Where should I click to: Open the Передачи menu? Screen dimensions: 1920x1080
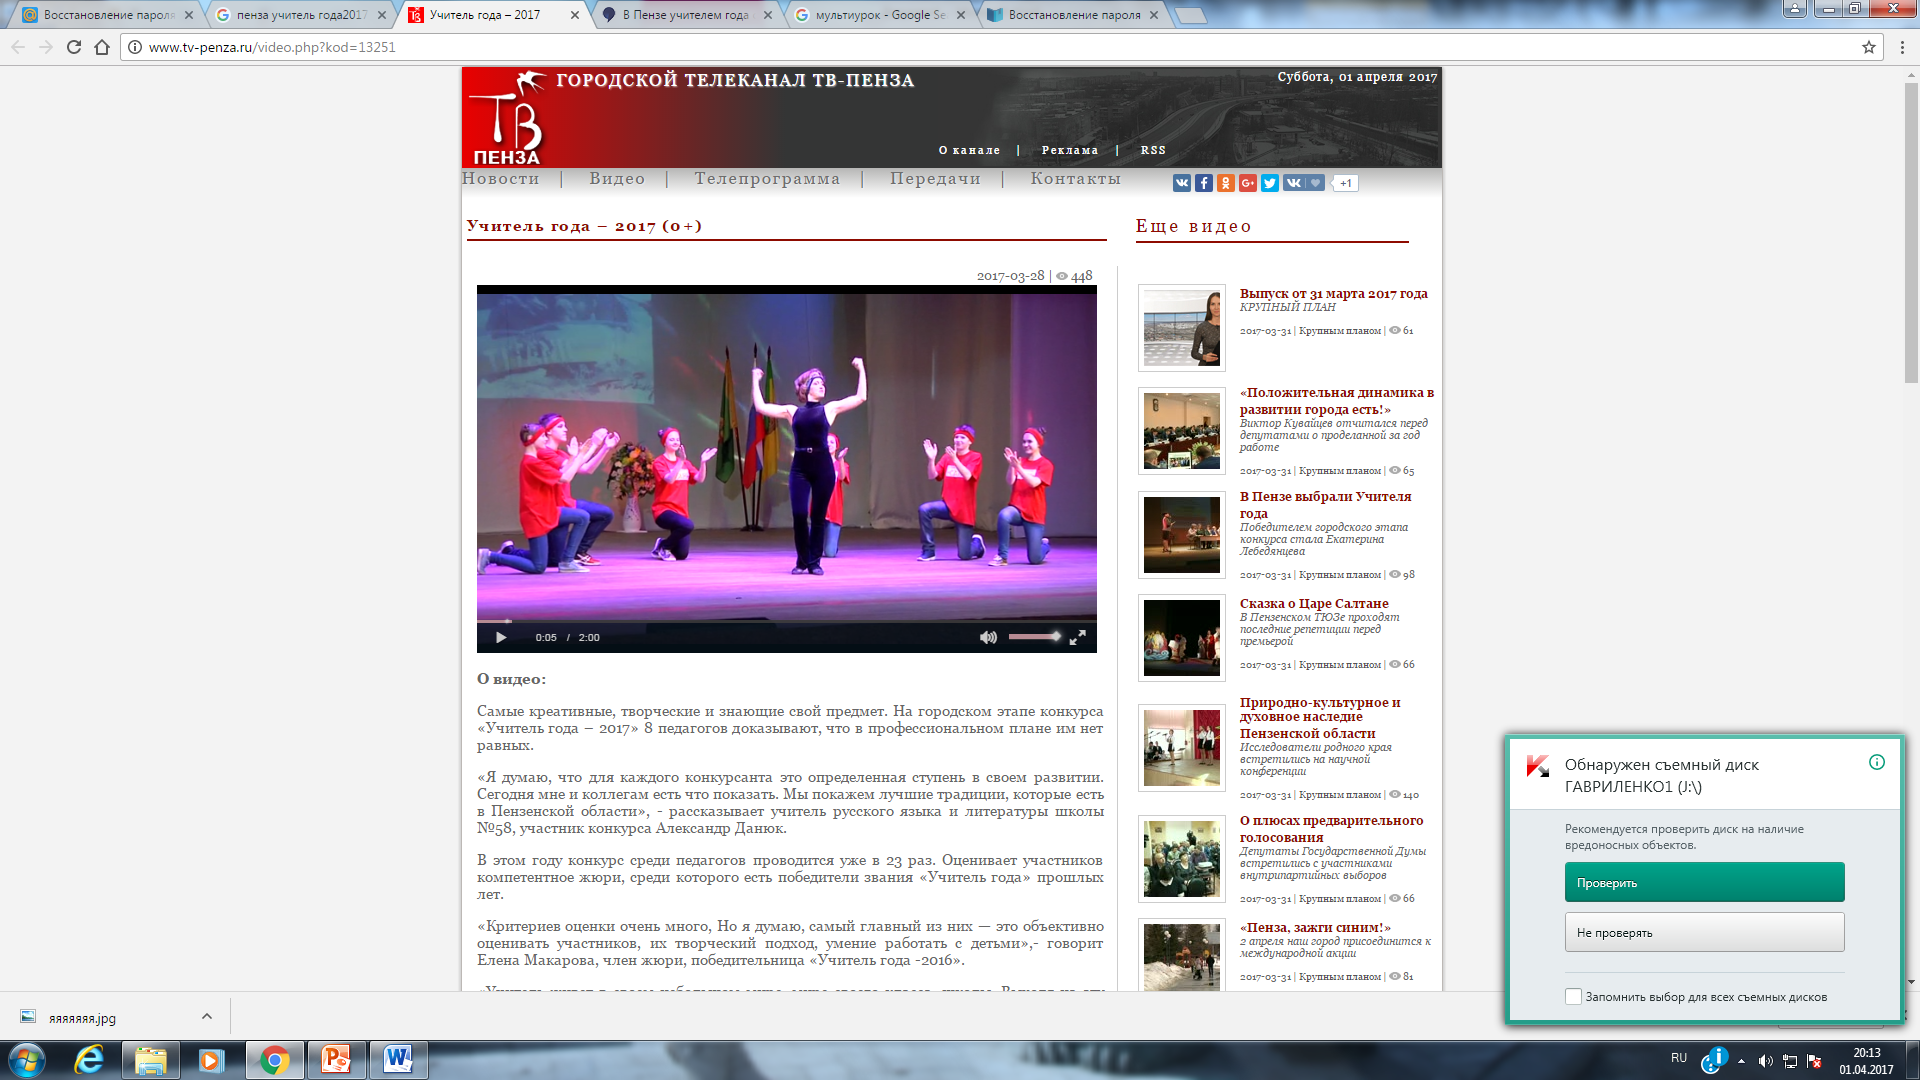click(935, 179)
